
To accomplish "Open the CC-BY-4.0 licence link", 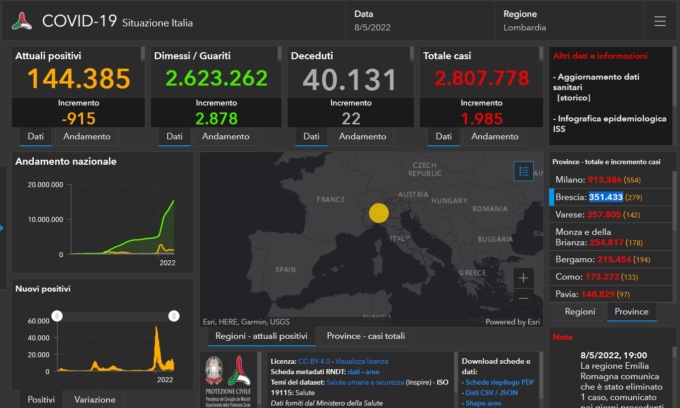I will click(314, 361).
